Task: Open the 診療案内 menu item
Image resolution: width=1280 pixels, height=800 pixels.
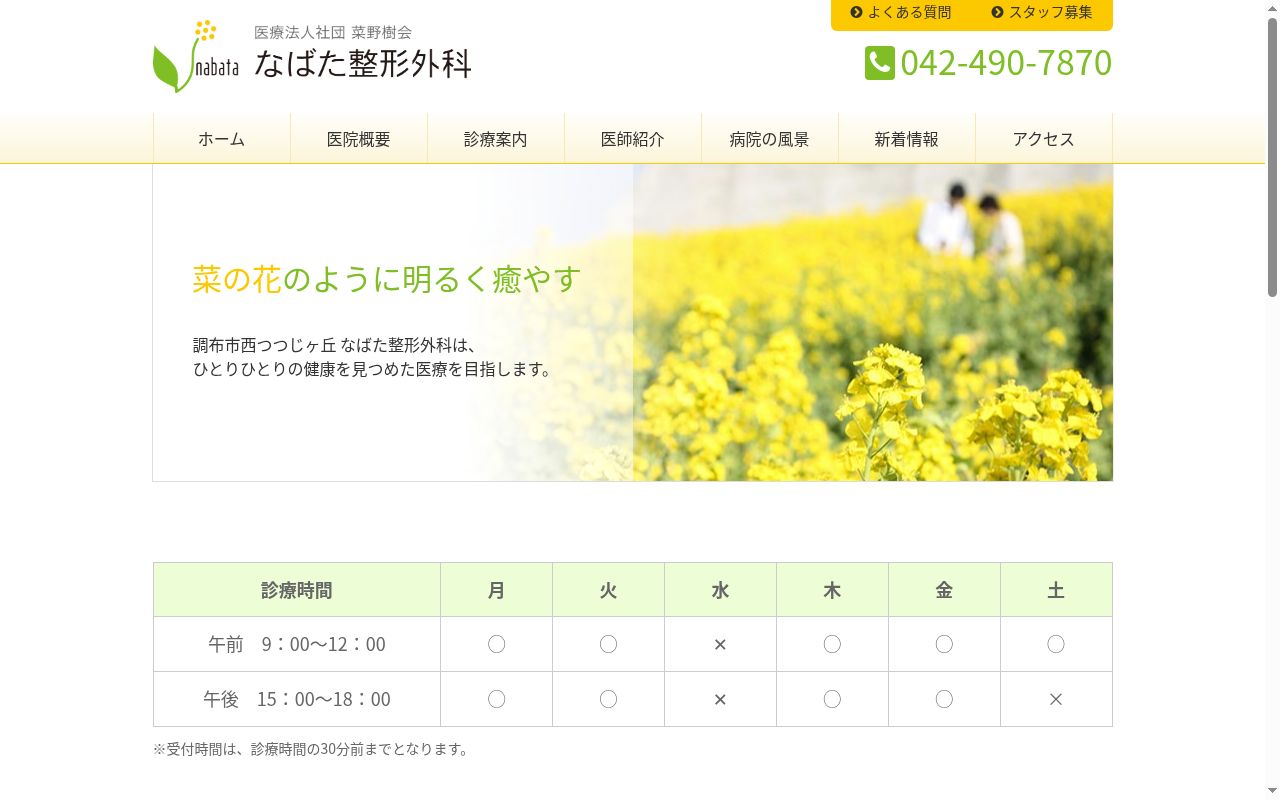Action: point(496,139)
